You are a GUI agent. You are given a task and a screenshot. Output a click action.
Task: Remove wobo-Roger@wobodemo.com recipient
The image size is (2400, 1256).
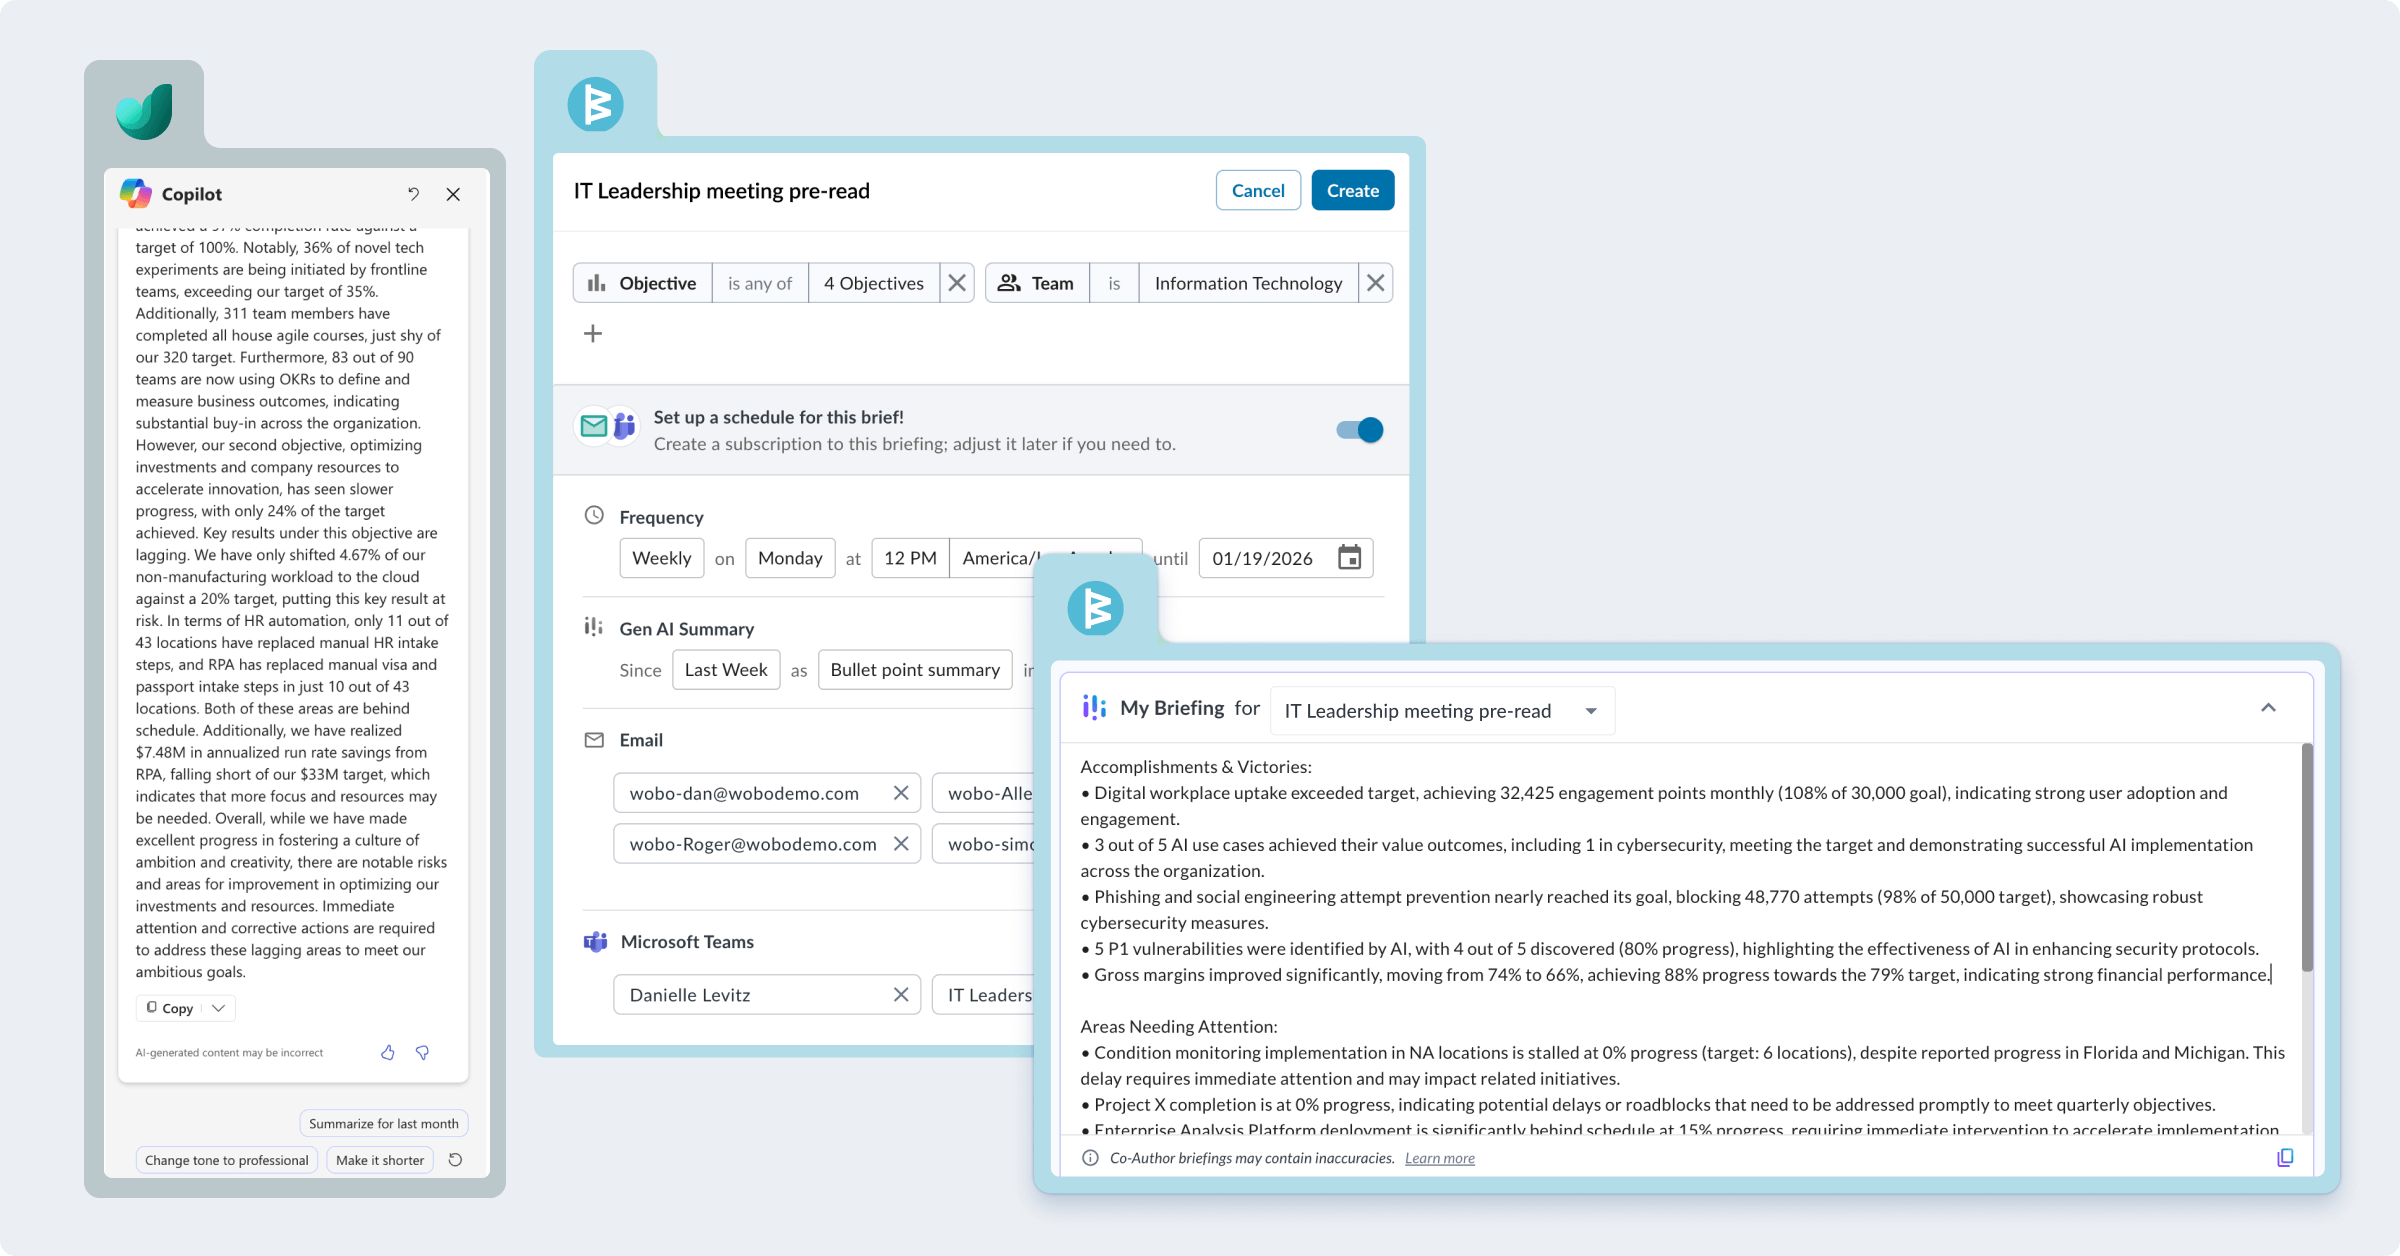click(x=901, y=844)
